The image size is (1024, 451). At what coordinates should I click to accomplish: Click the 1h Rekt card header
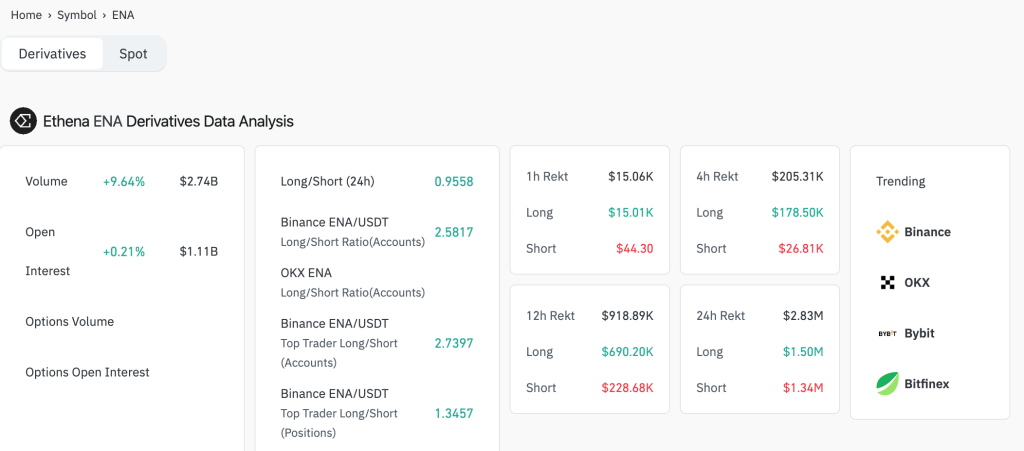point(547,176)
